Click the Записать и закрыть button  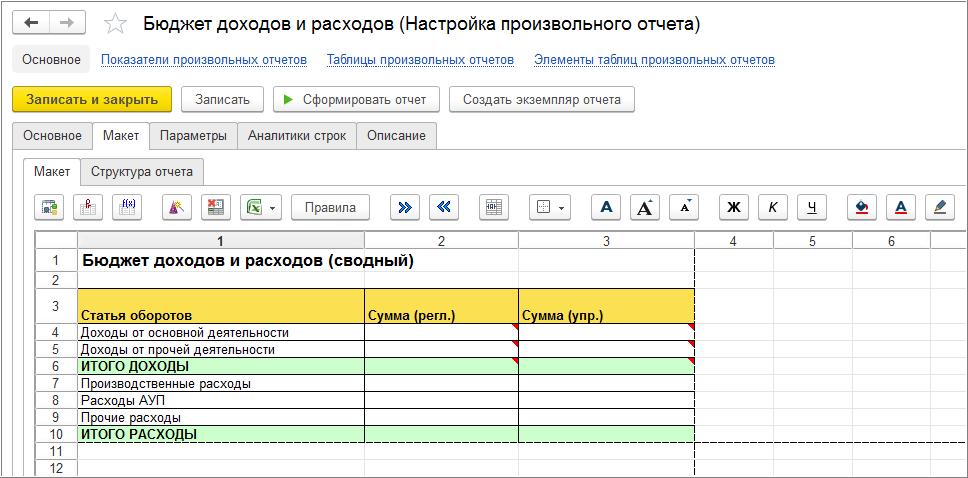[92, 99]
